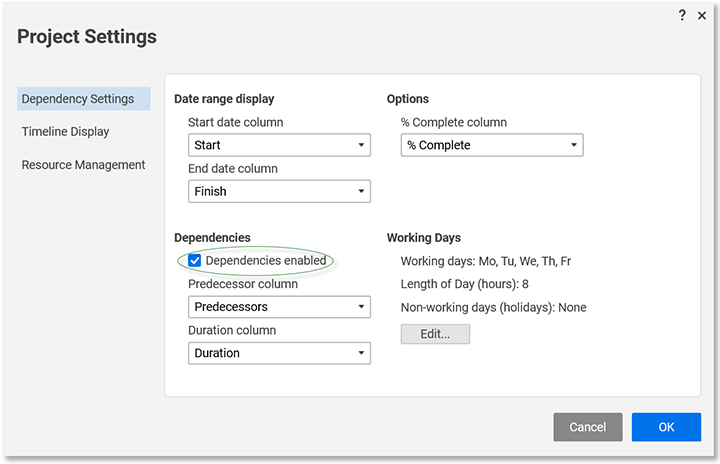Click the Edit... working days button
The image size is (720, 464).
[x=435, y=334]
